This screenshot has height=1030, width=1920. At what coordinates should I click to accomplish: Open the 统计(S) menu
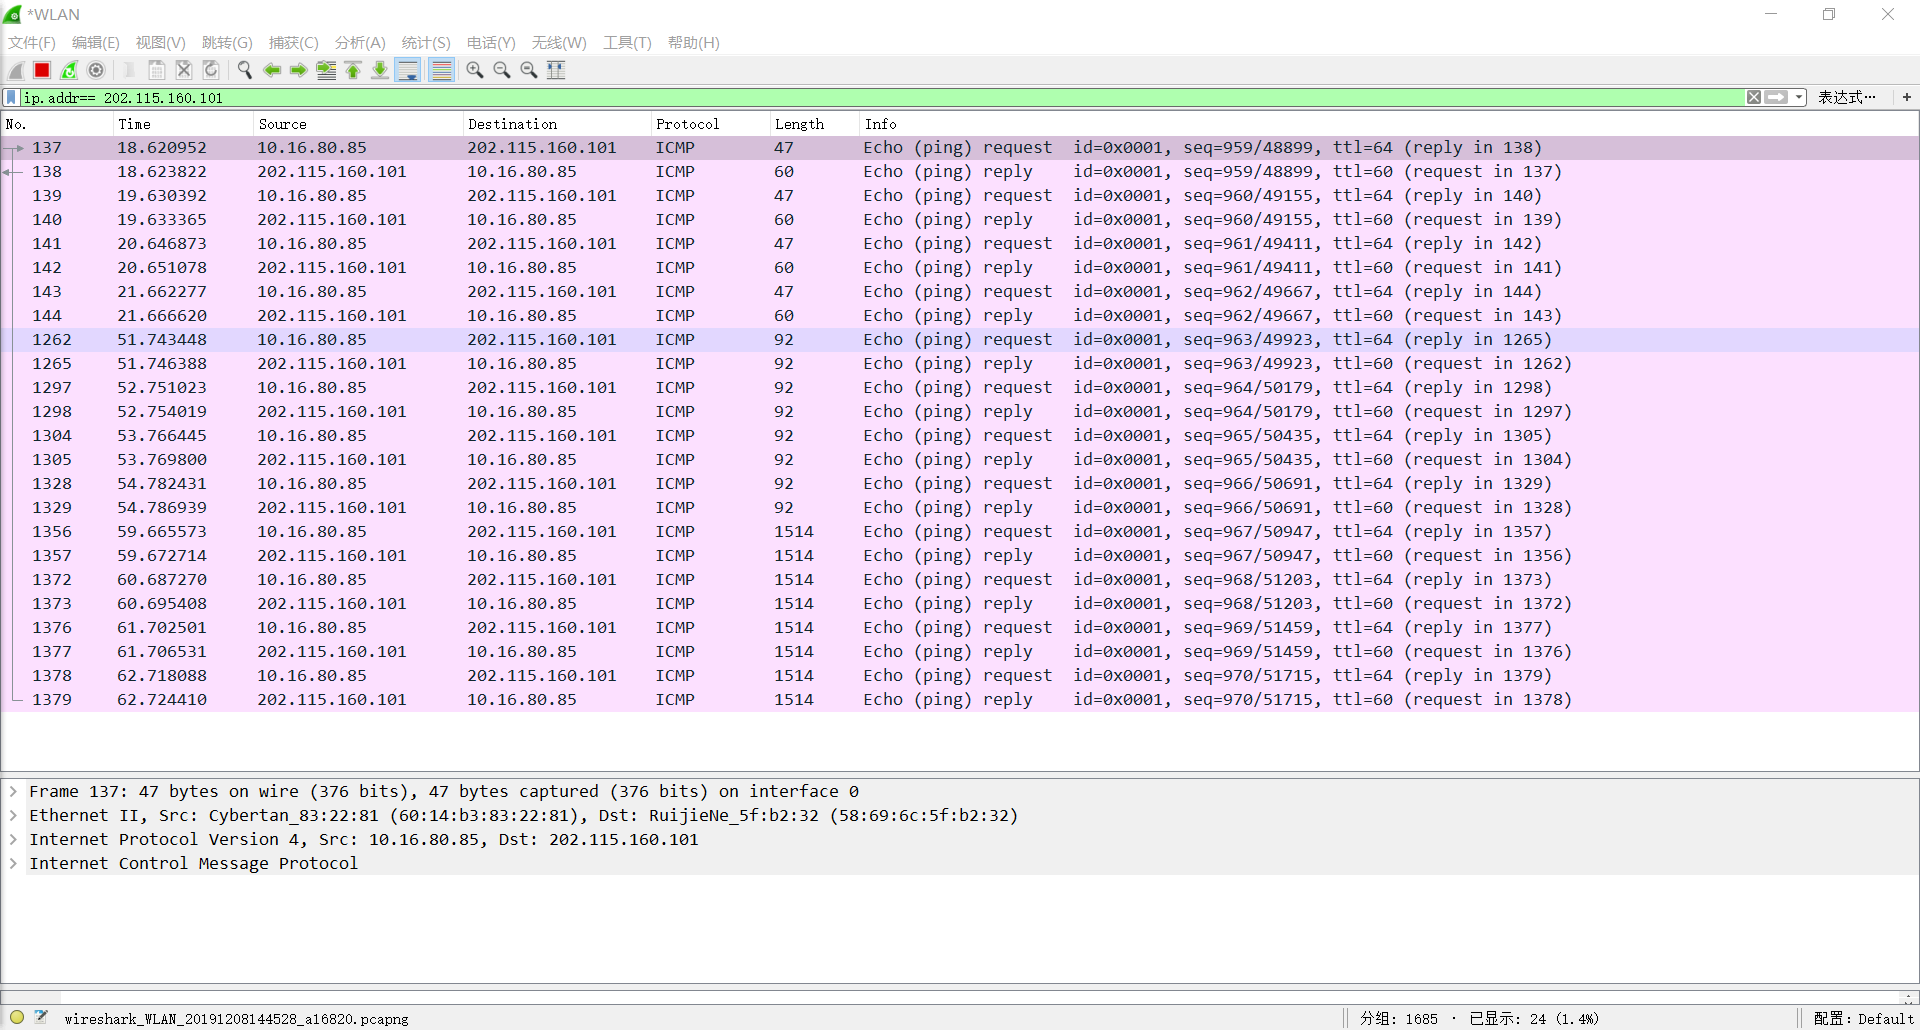(426, 43)
